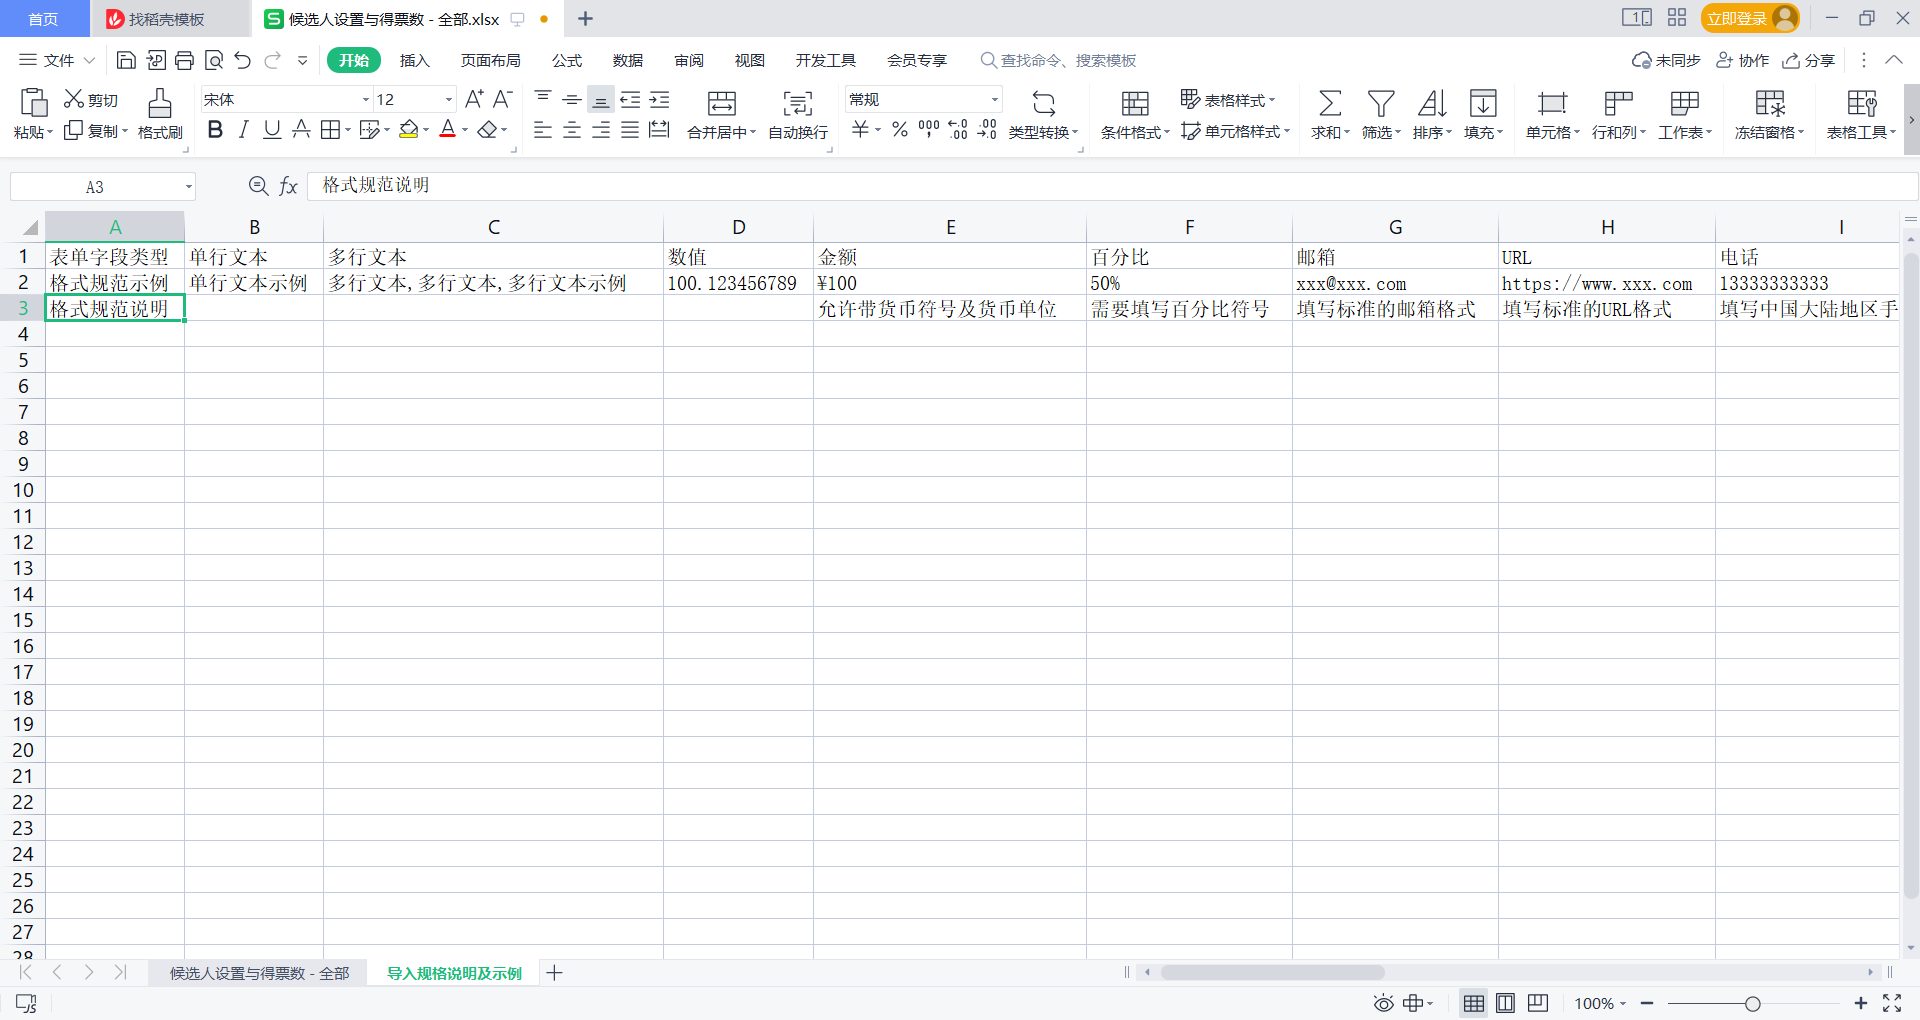Switch to sheet 候选人设置与得票数 - 全部
This screenshot has width=1920, height=1020.
click(x=259, y=974)
